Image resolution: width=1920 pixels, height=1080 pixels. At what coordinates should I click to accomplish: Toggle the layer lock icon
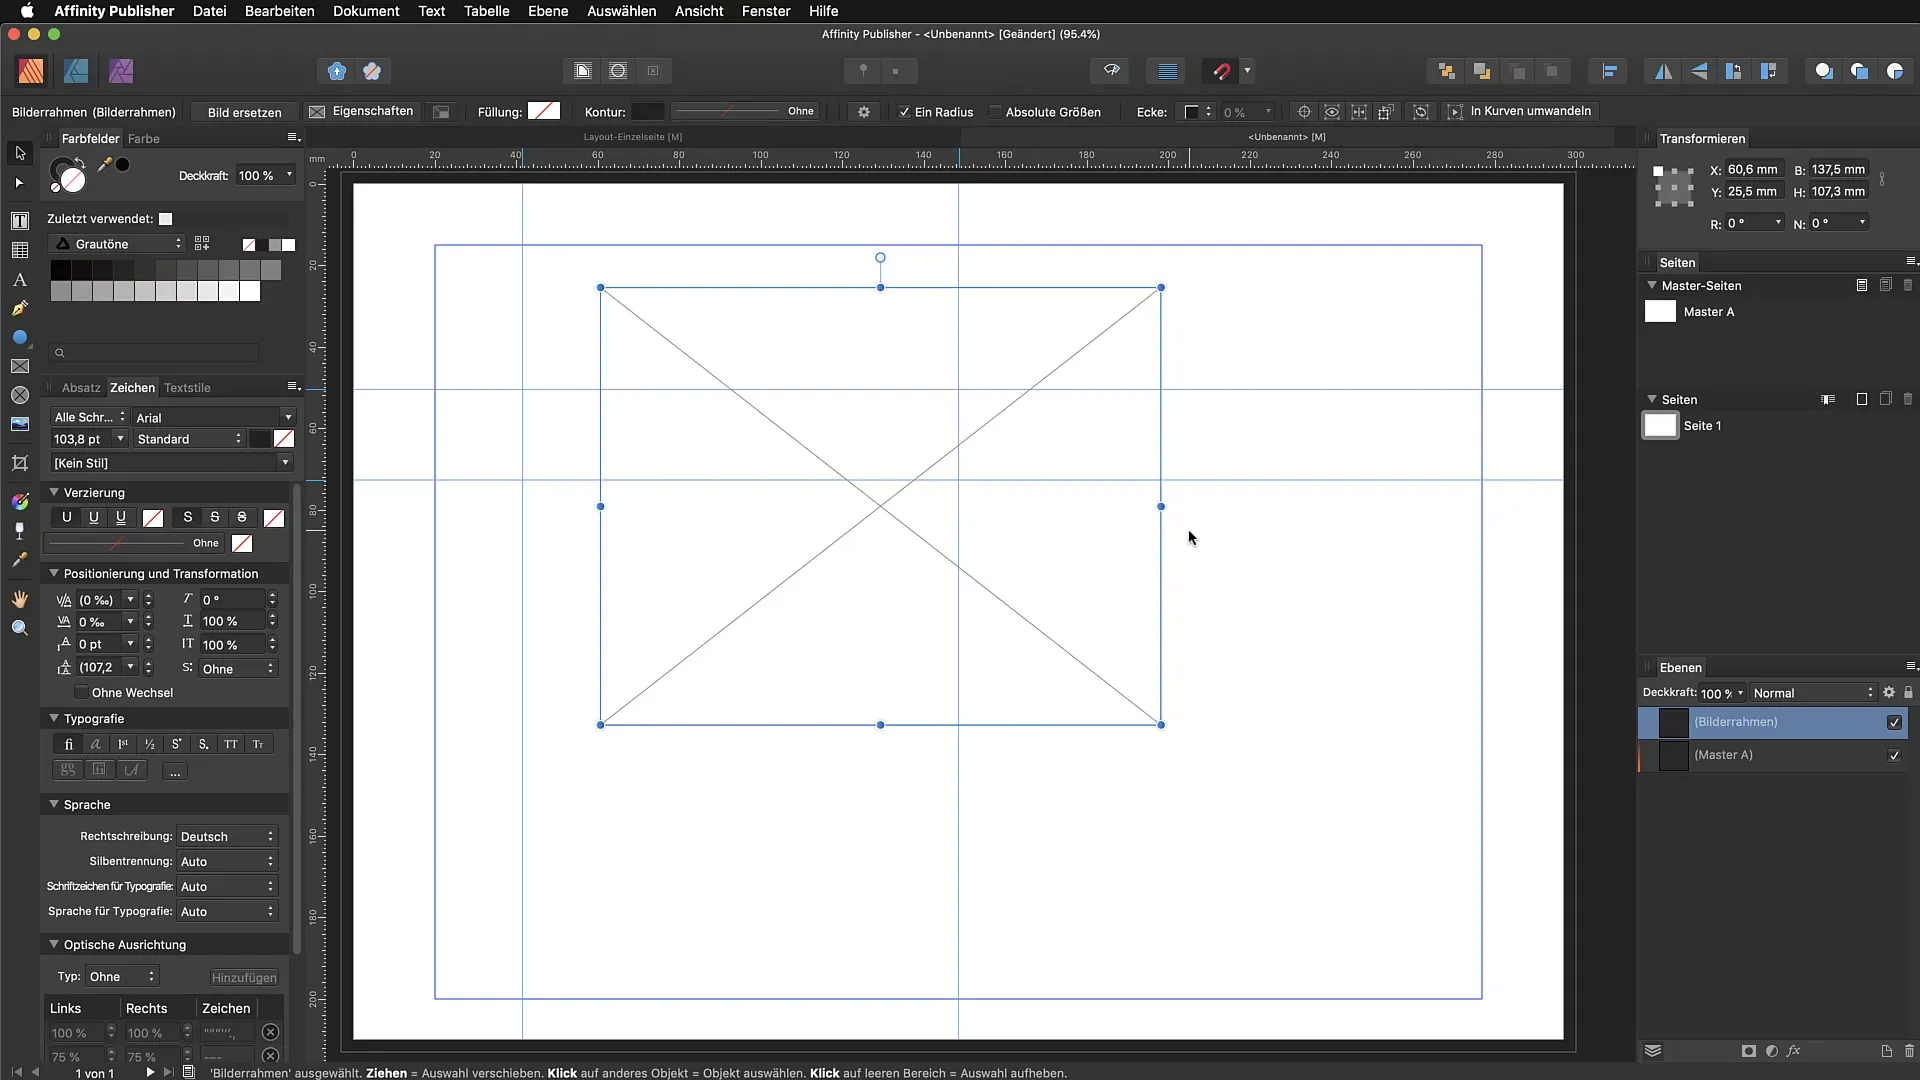[1908, 693]
